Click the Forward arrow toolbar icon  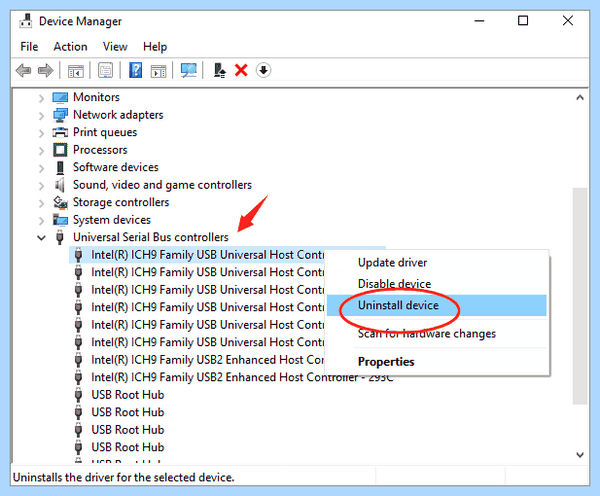[46, 70]
